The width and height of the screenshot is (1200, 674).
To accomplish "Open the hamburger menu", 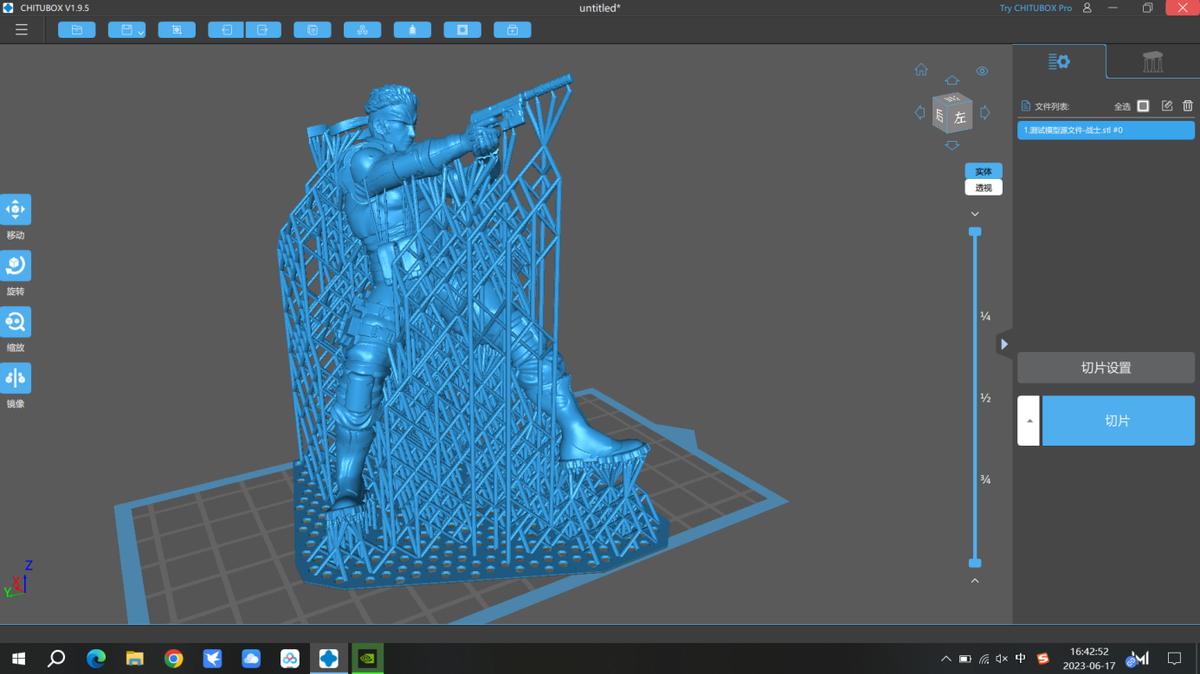I will coord(21,29).
